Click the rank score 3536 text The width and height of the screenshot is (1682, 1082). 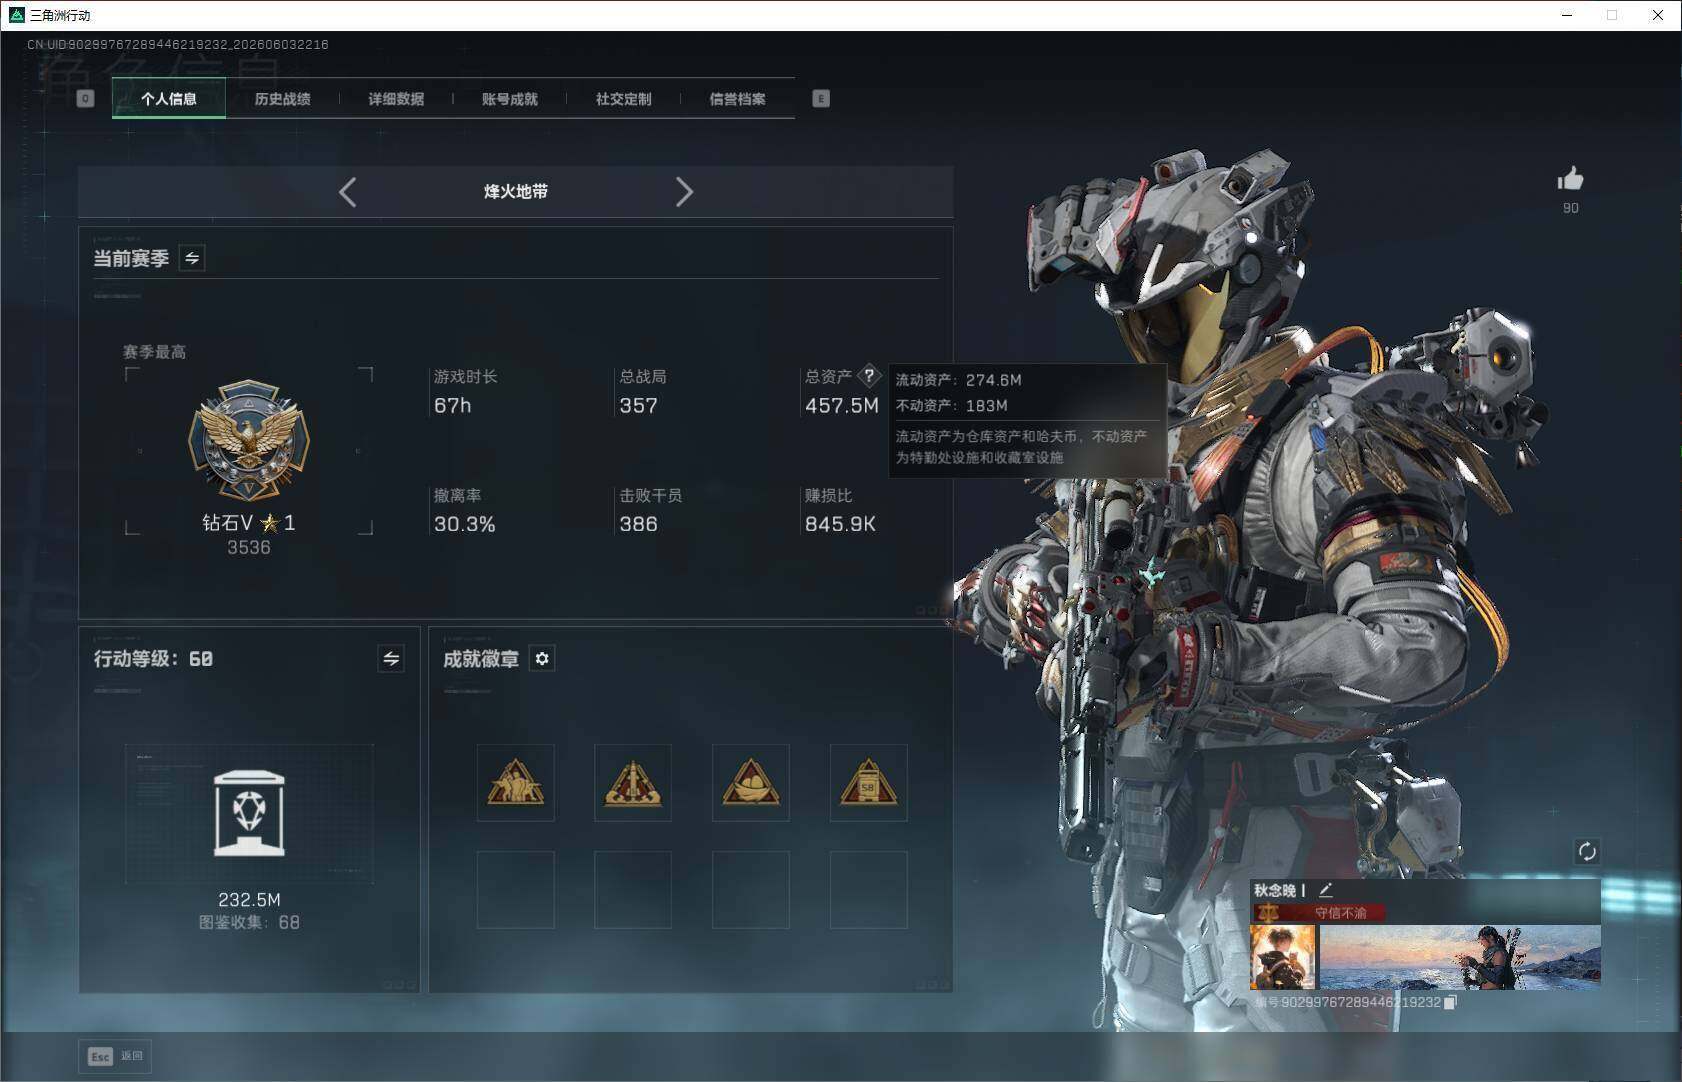[249, 547]
